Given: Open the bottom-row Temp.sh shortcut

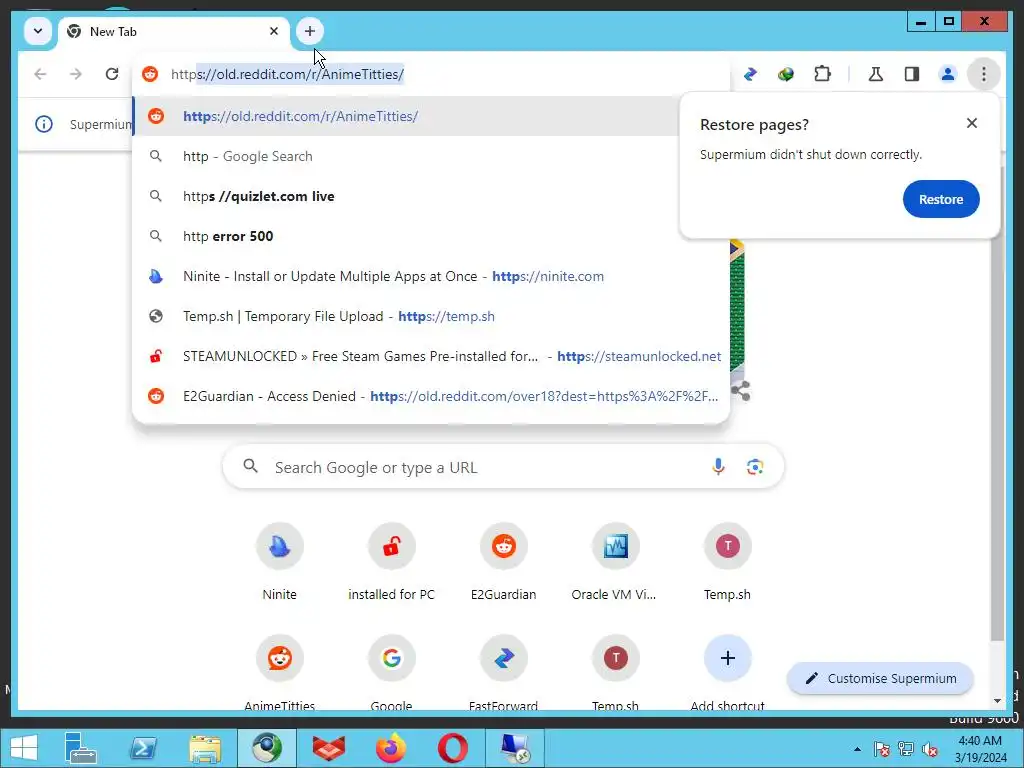Looking at the screenshot, I should click(615, 671).
